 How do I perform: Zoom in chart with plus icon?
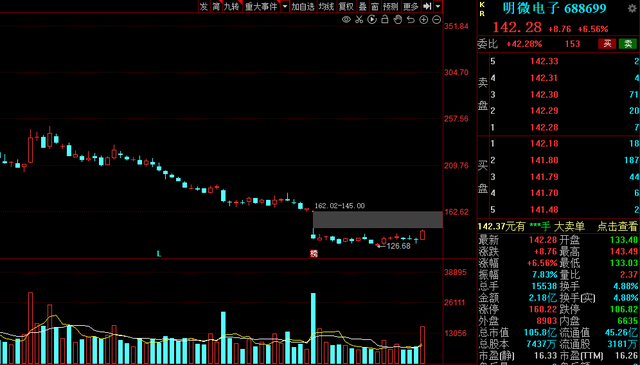tap(424, 20)
